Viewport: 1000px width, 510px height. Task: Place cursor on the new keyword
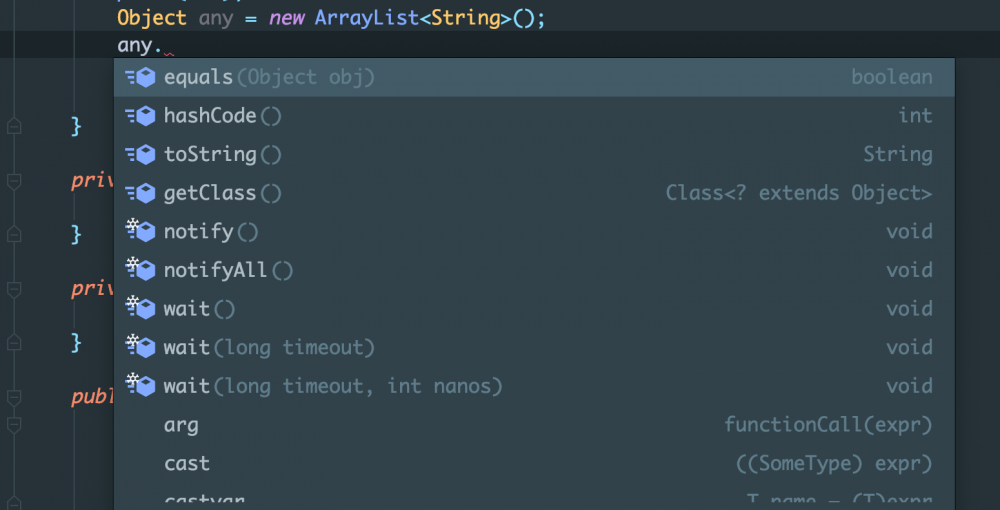pos(286,19)
